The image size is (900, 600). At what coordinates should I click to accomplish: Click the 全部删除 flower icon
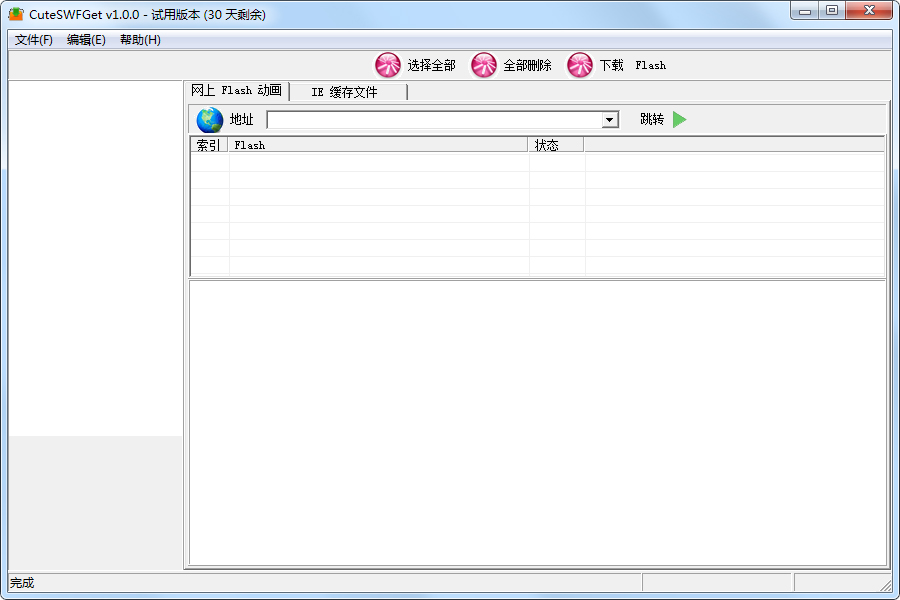(484, 64)
